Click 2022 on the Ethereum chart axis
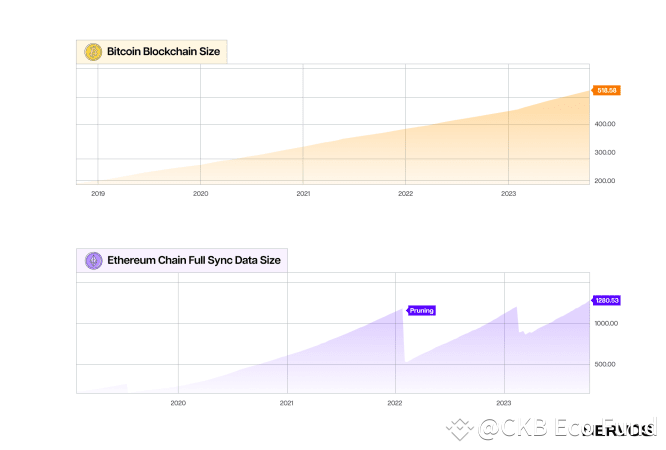666x450 pixels. [x=395, y=403]
